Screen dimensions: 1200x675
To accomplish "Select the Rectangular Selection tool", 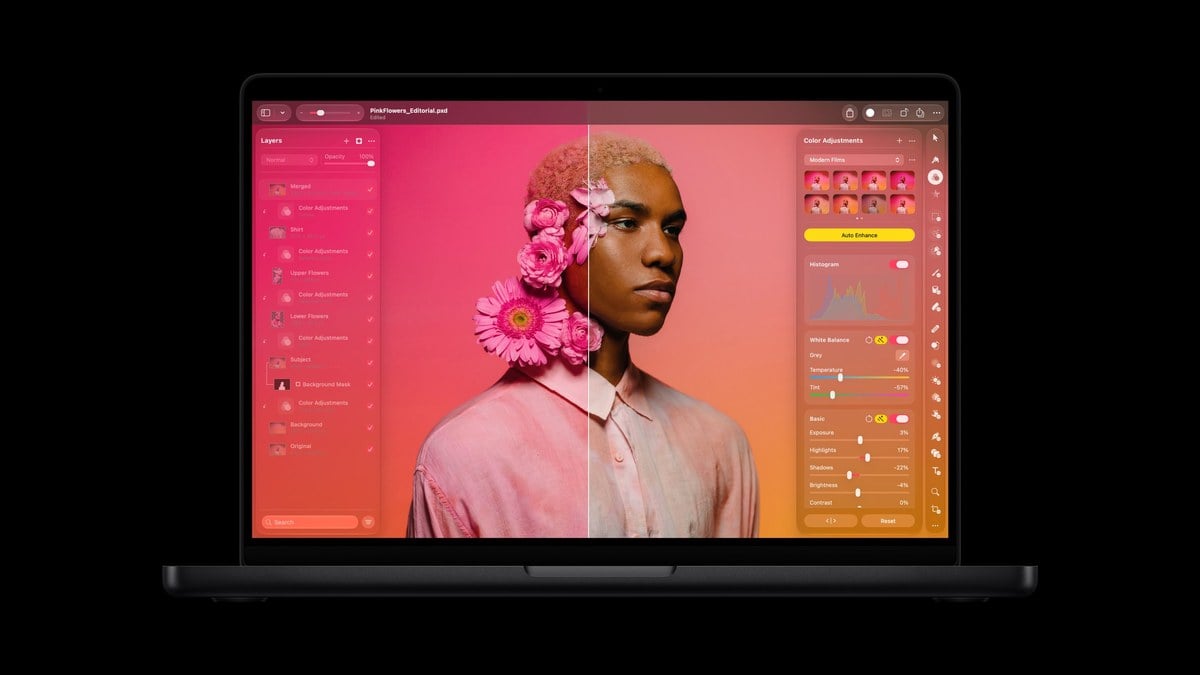I will (x=935, y=217).
